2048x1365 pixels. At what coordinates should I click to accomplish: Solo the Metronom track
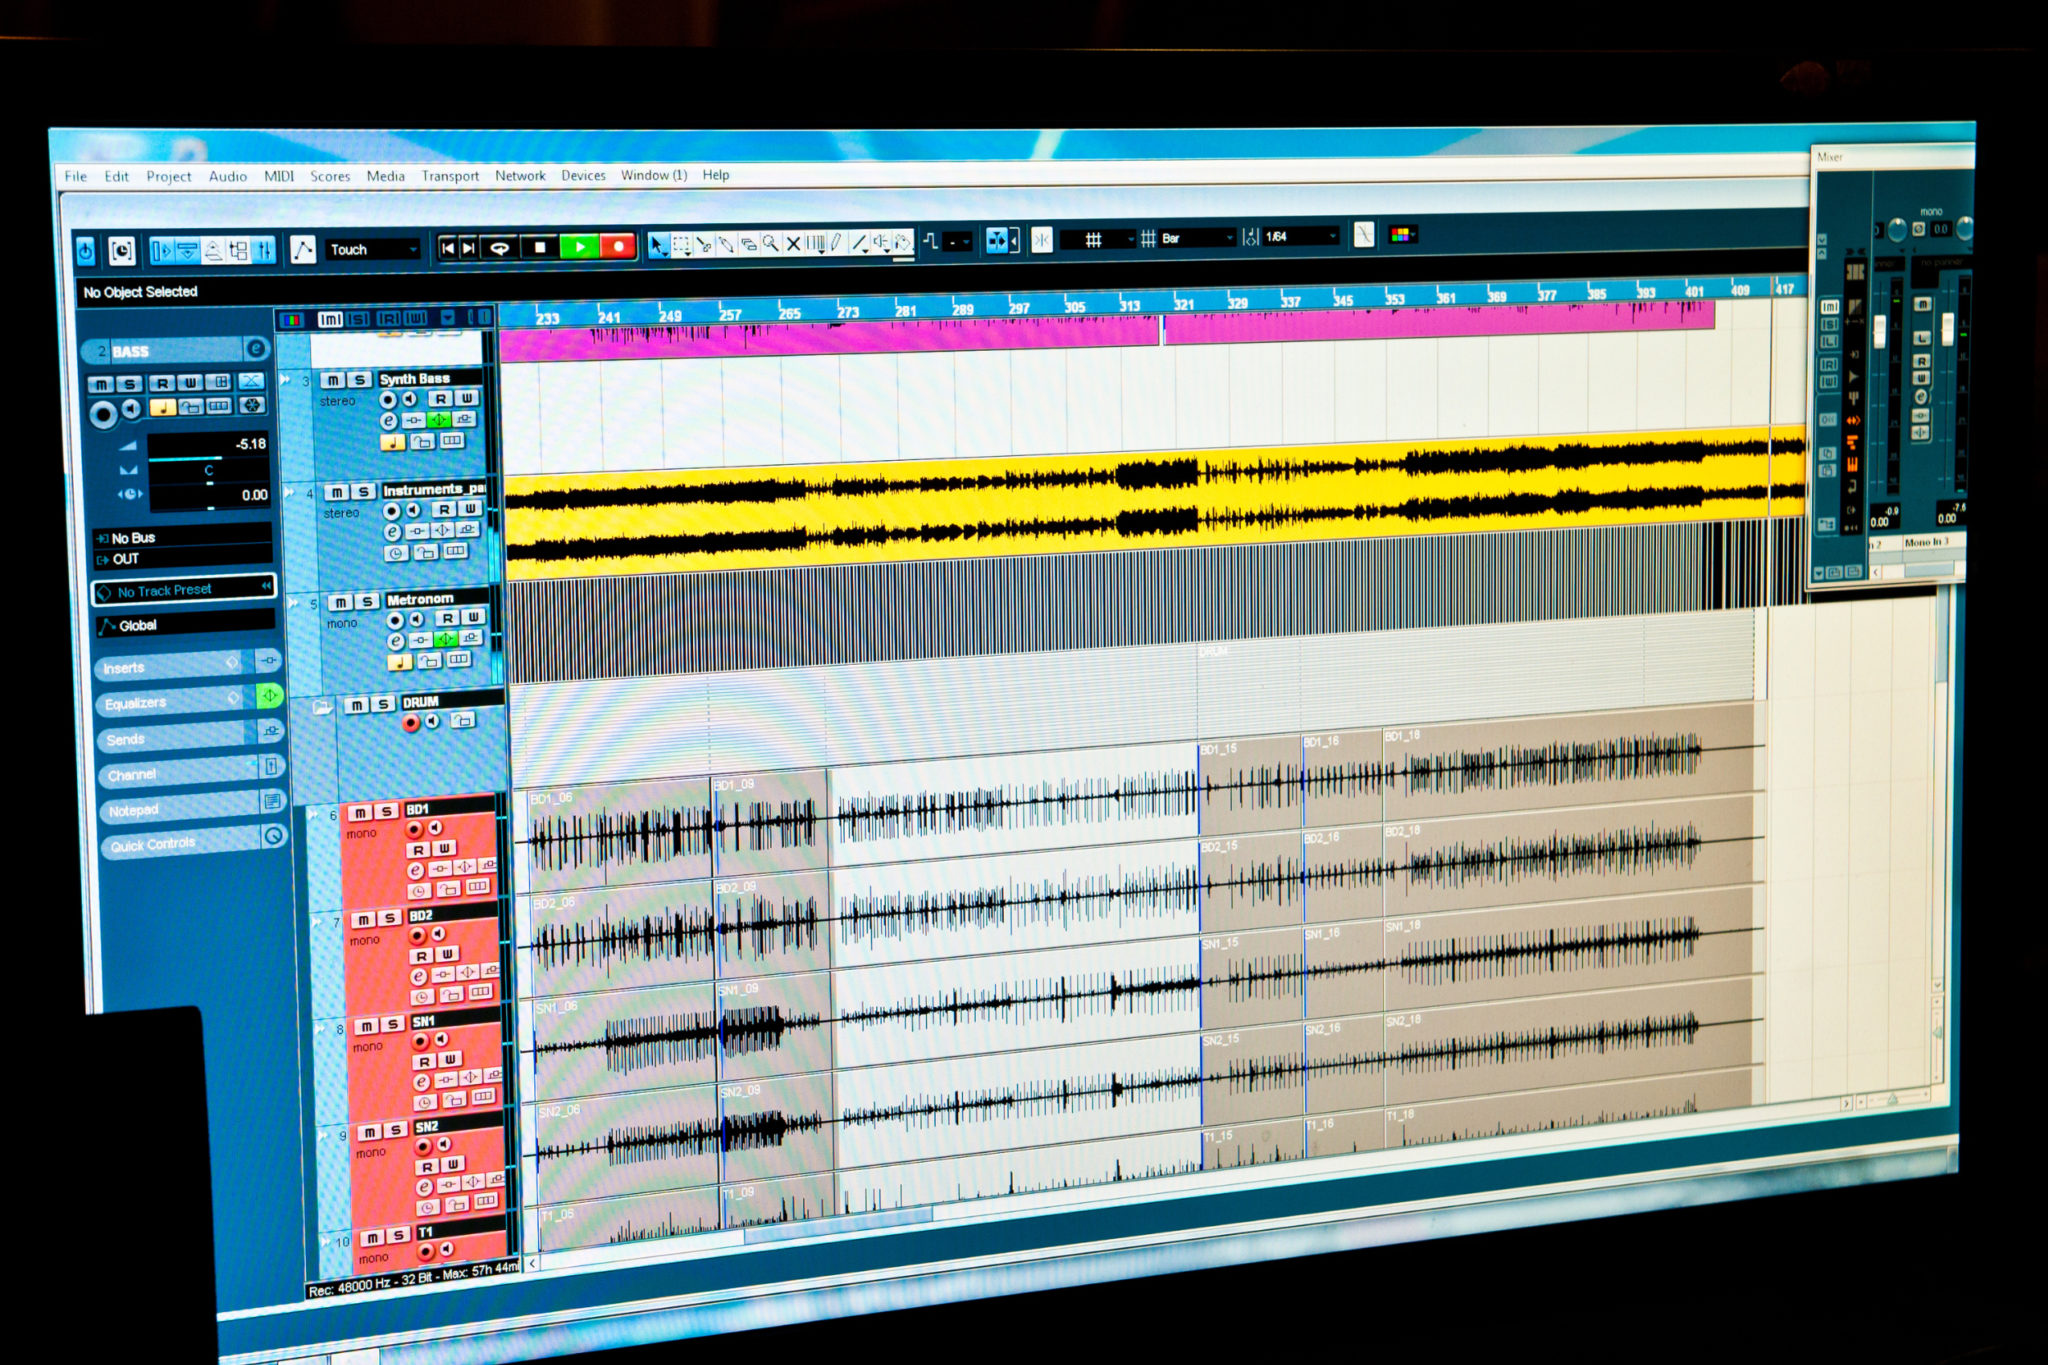(366, 601)
